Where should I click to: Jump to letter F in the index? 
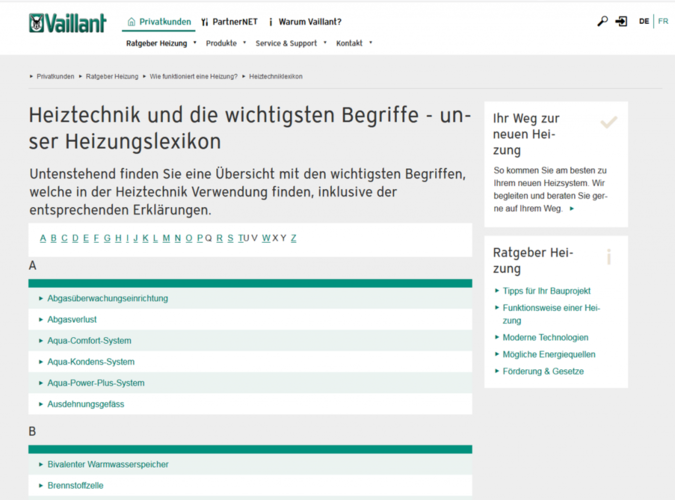(96, 238)
